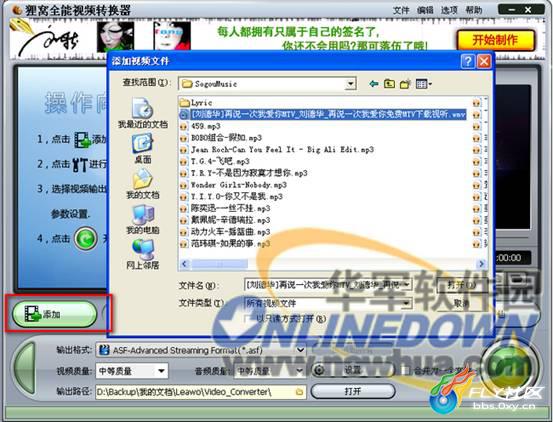Open the View menu icon in dialog
This screenshot has height=422, width=553.
424,84
